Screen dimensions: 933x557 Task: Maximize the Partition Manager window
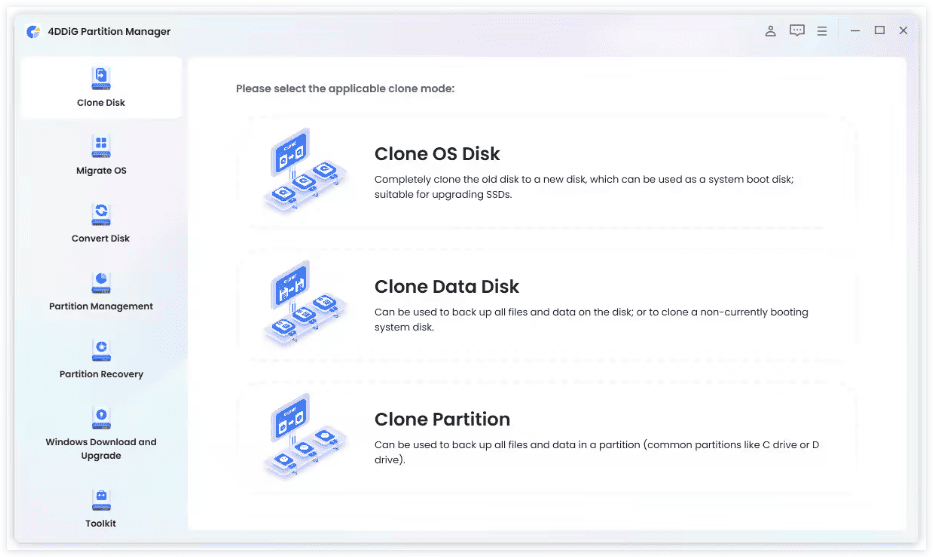tap(879, 30)
